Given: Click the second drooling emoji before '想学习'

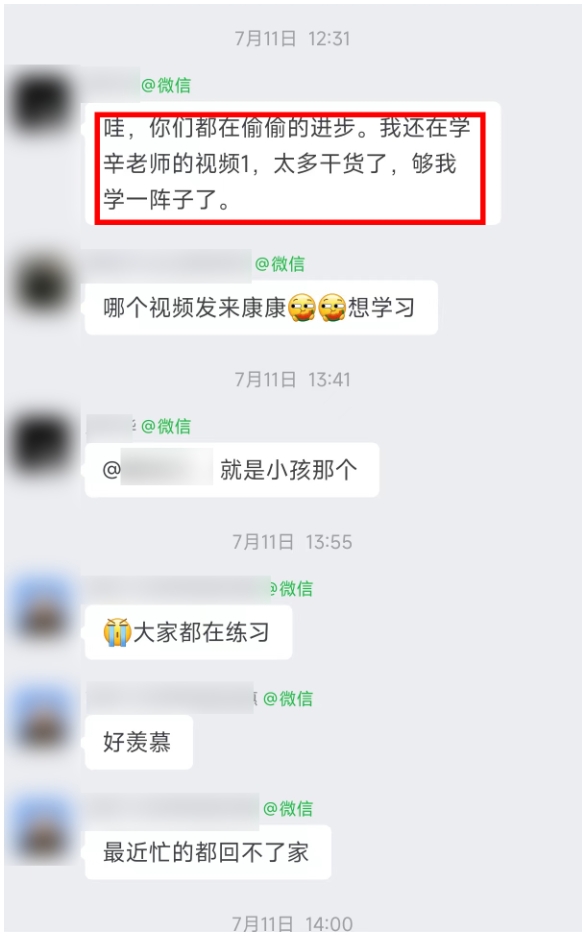Looking at the screenshot, I should click(332, 308).
